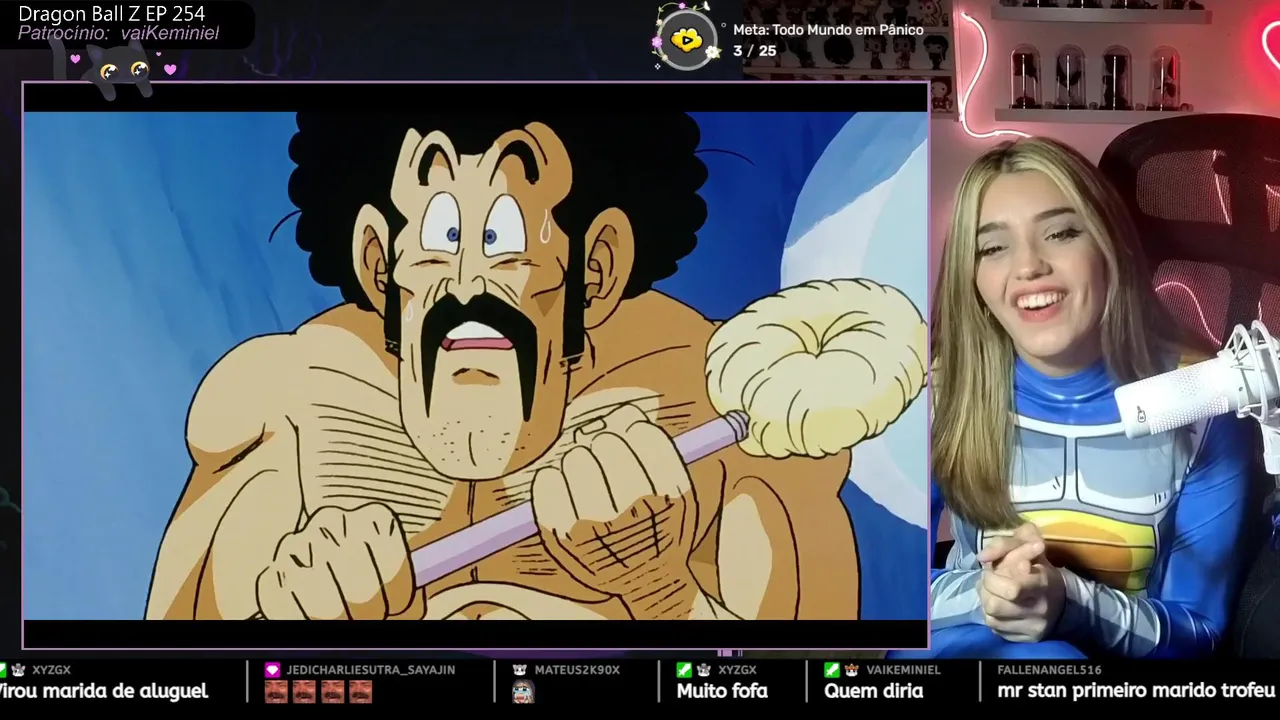Click last emote in JEDICHARLIESUTRA_SAYAJIN's message

click(x=360, y=692)
